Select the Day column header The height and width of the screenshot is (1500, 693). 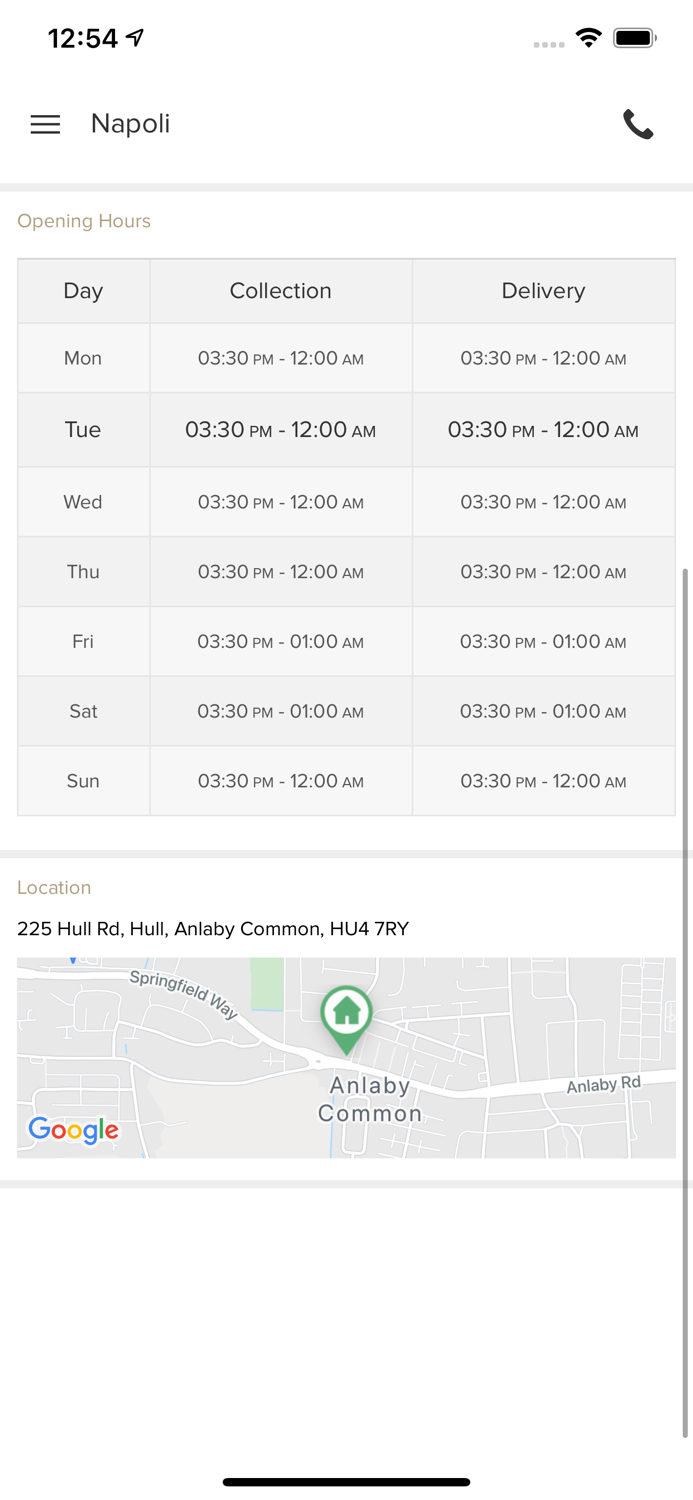(83, 291)
